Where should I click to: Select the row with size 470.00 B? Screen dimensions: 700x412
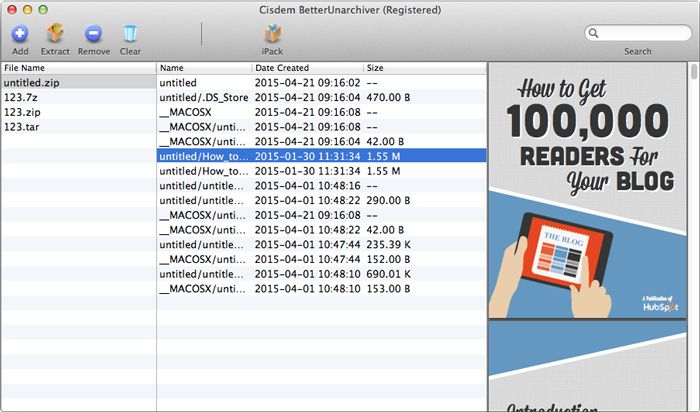coord(321,97)
